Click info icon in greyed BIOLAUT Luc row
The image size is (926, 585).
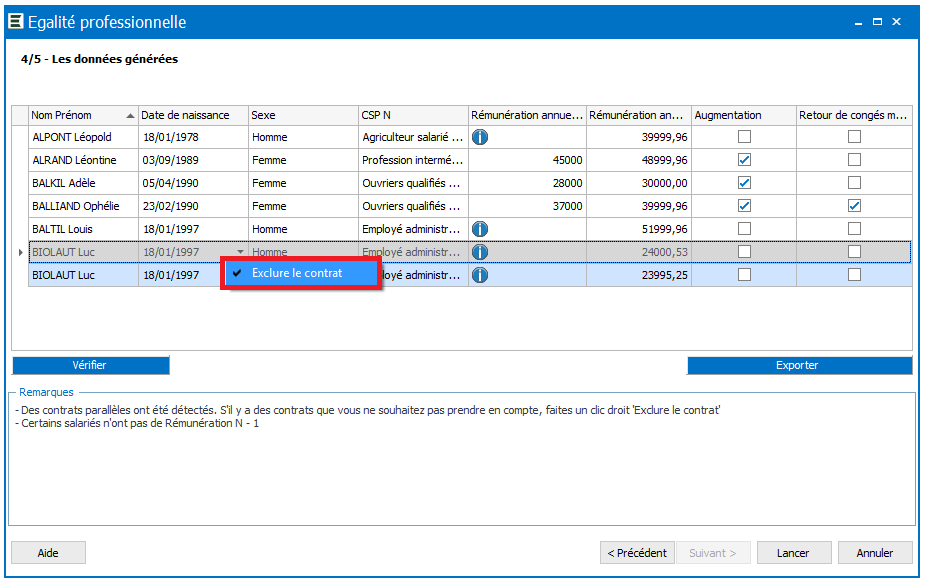coord(480,252)
